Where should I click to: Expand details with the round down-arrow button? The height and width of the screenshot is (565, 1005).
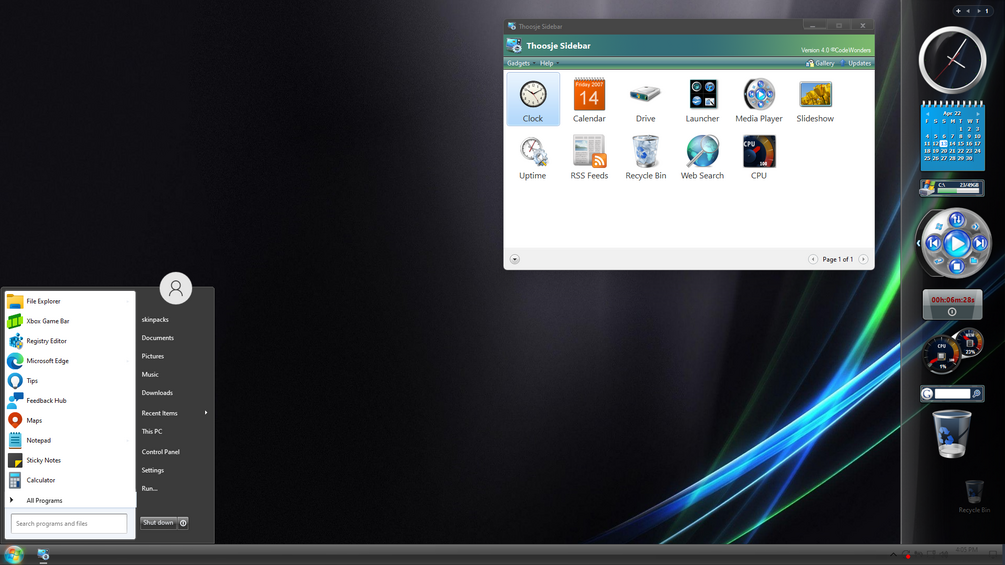click(x=515, y=259)
